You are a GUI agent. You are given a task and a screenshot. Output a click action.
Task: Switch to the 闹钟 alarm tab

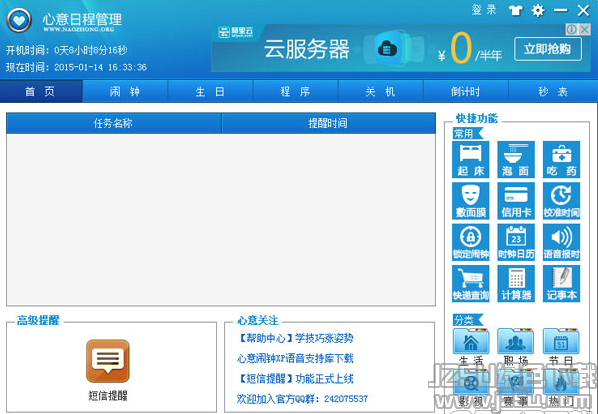[125, 91]
